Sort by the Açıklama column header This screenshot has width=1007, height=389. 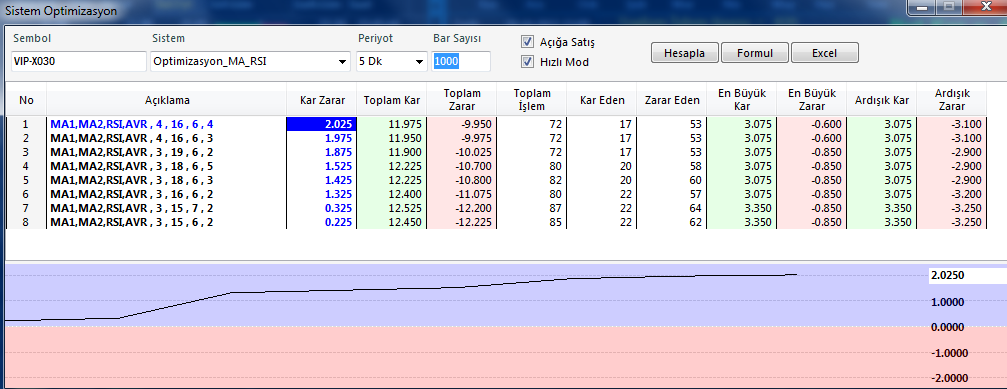click(x=166, y=99)
